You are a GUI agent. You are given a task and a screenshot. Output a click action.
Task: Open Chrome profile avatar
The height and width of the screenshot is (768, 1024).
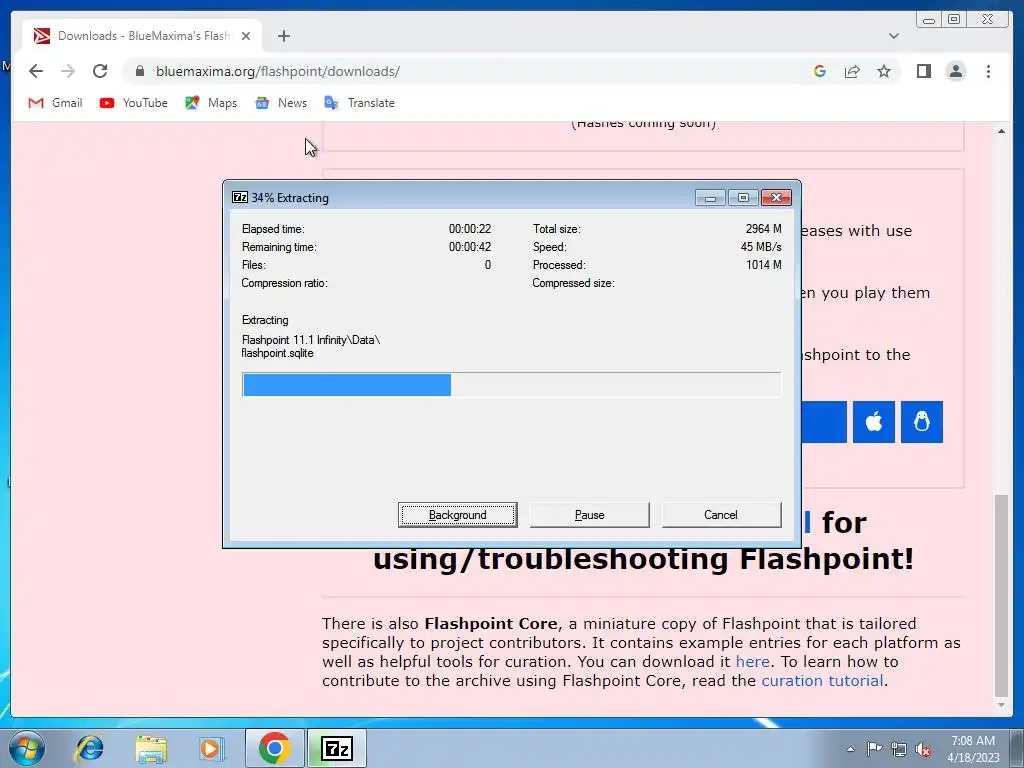click(x=955, y=71)
